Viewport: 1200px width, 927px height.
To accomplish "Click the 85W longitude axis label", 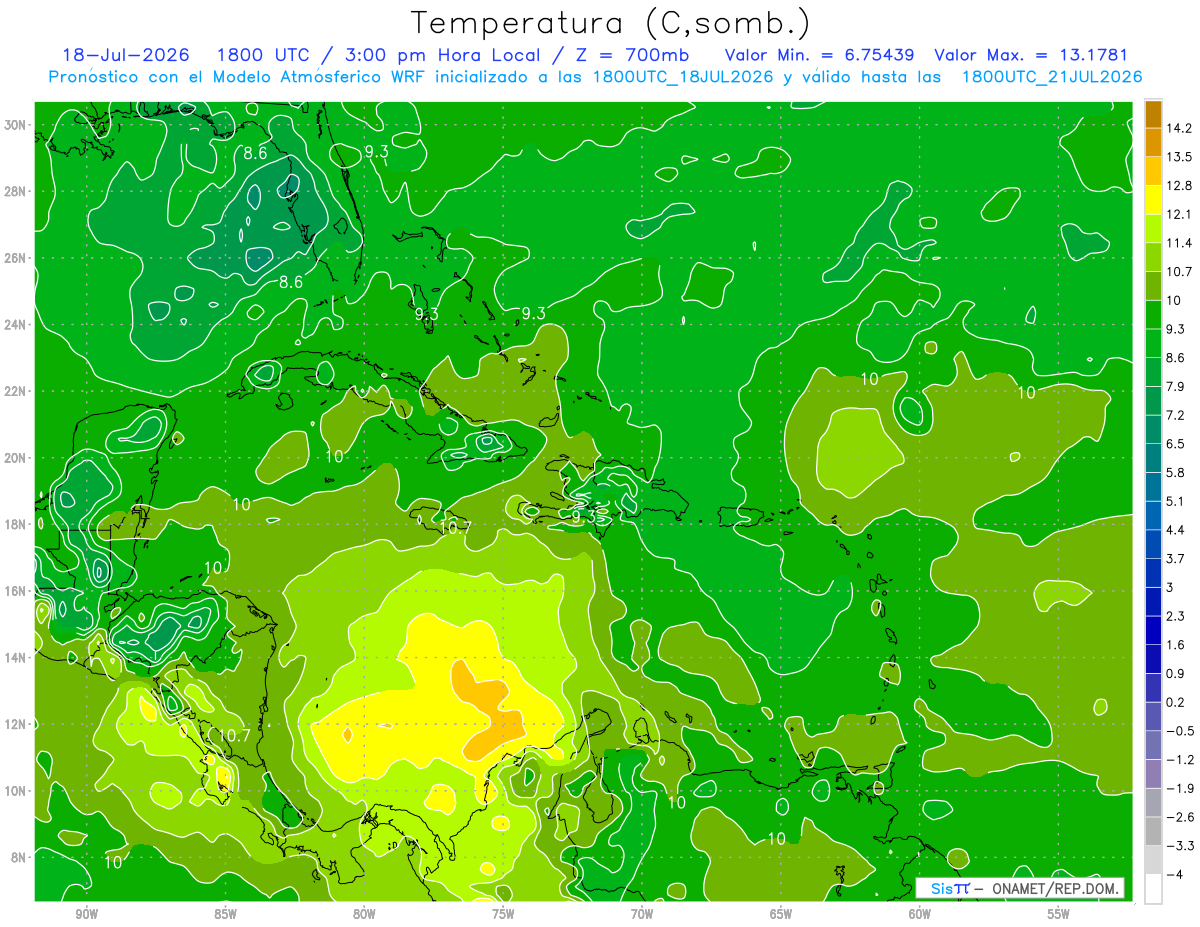I will pos(225,914).
